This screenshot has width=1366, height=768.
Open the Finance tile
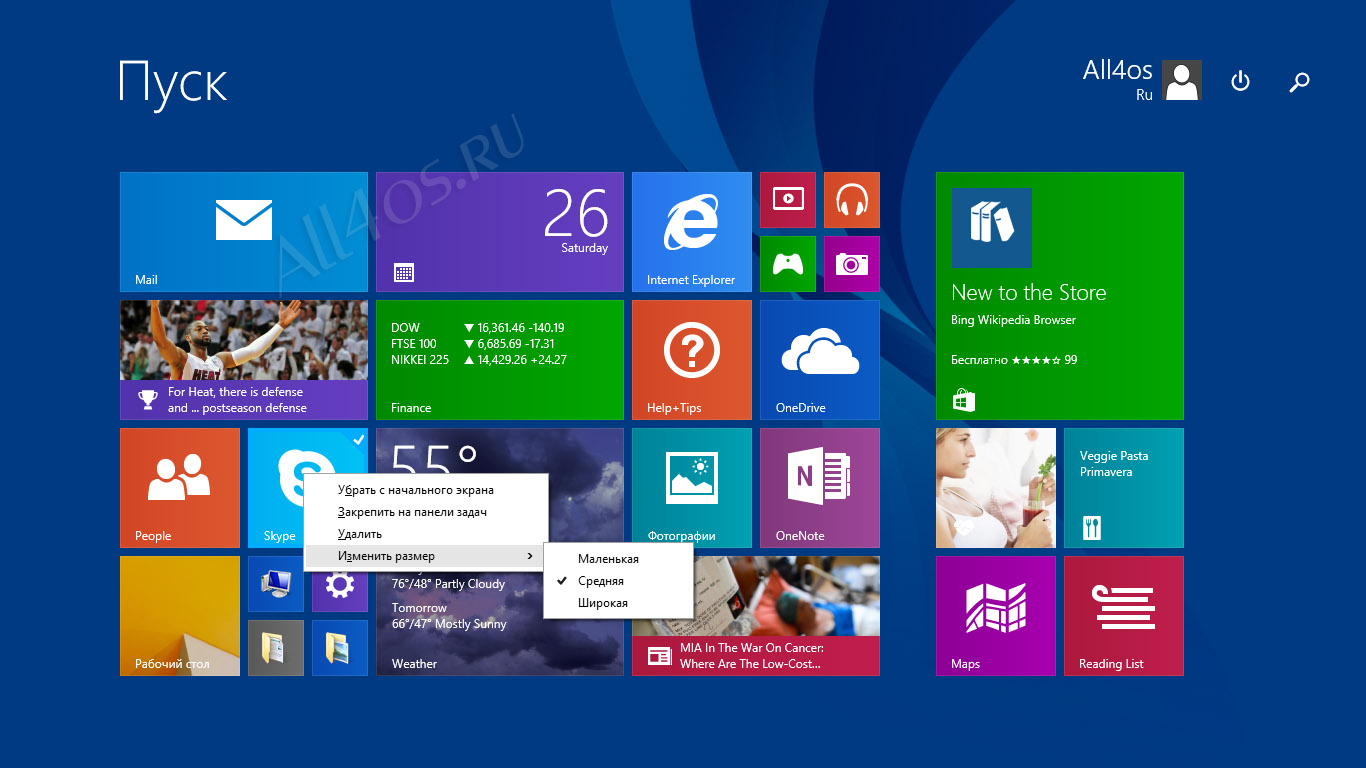(500, 360)
